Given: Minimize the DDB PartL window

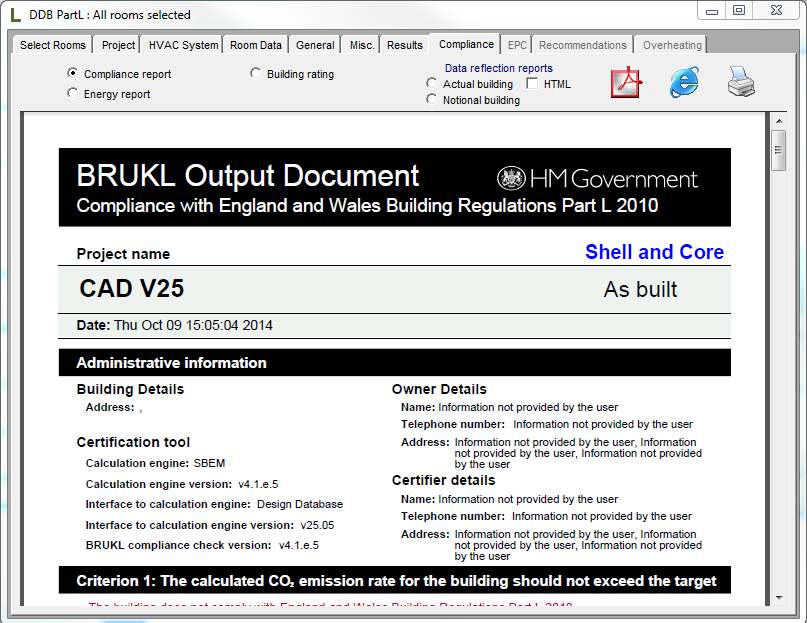Looking at the screenshot, I should pyautogui.click(x=712, y=11).
